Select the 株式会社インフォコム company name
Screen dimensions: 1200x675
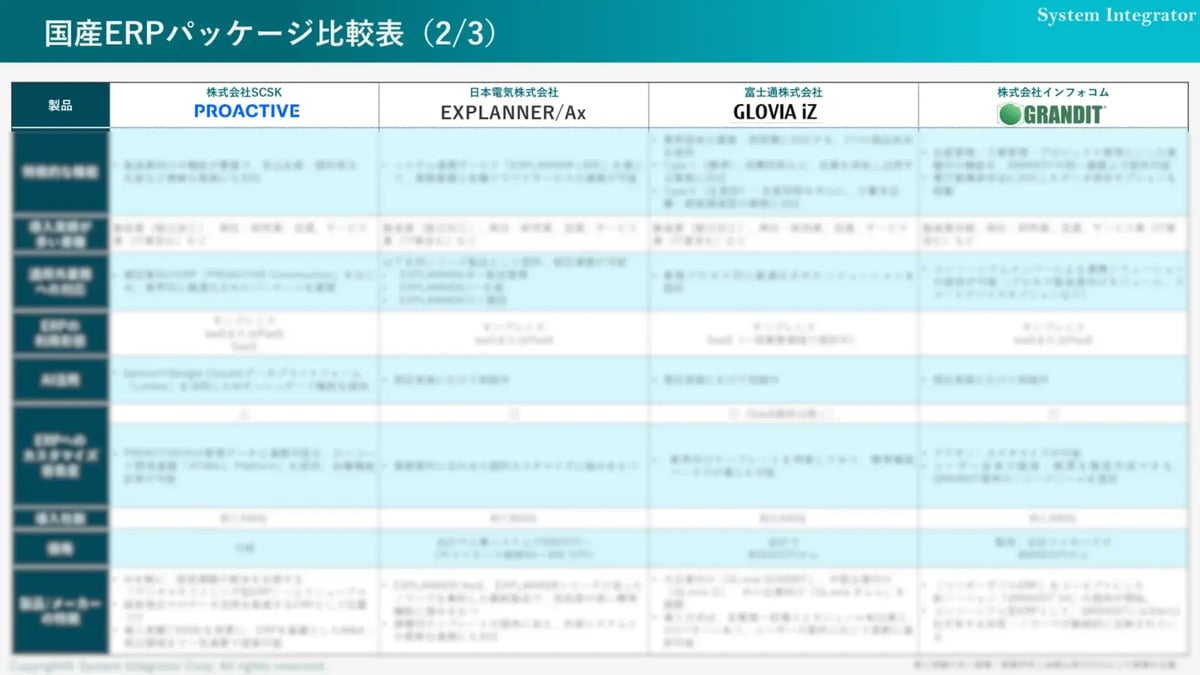click(x=1052, y=92)
